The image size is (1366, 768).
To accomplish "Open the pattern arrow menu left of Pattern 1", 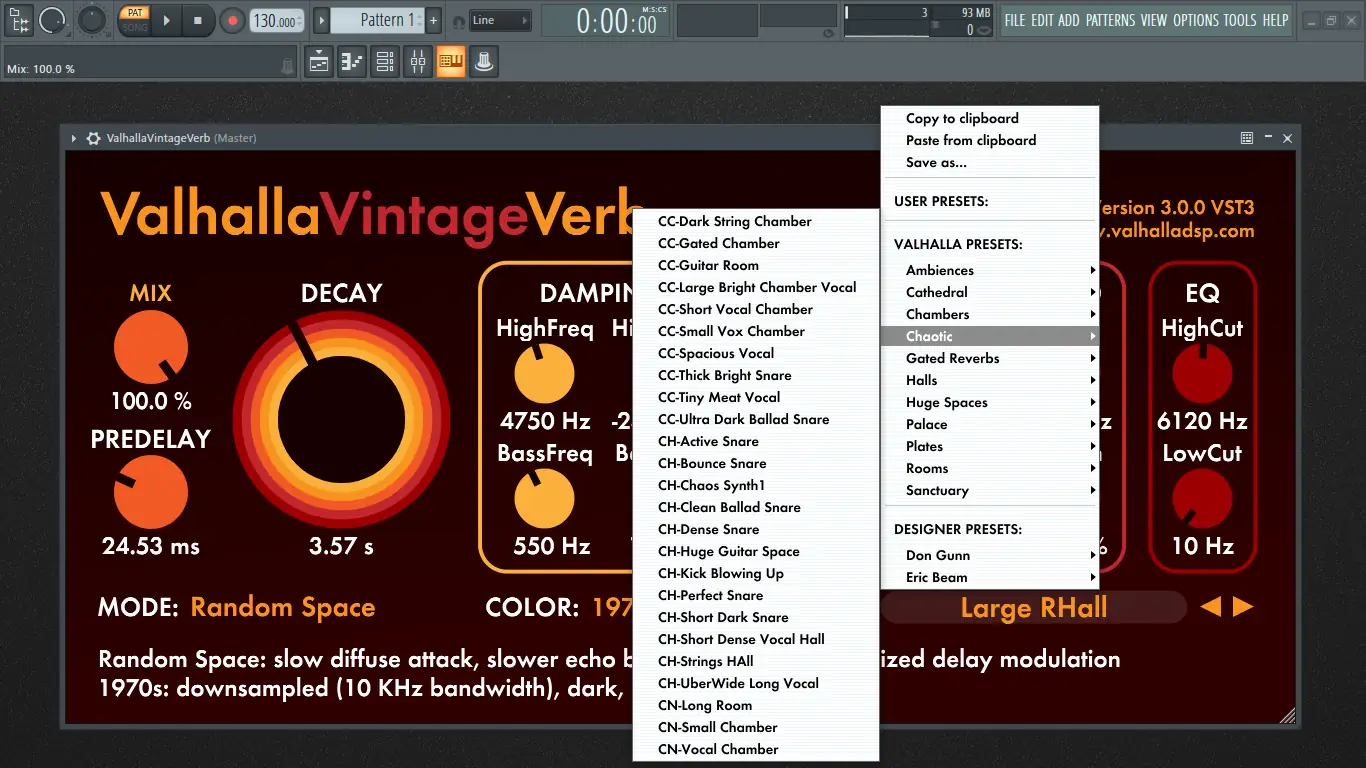I will click(321, 20).
